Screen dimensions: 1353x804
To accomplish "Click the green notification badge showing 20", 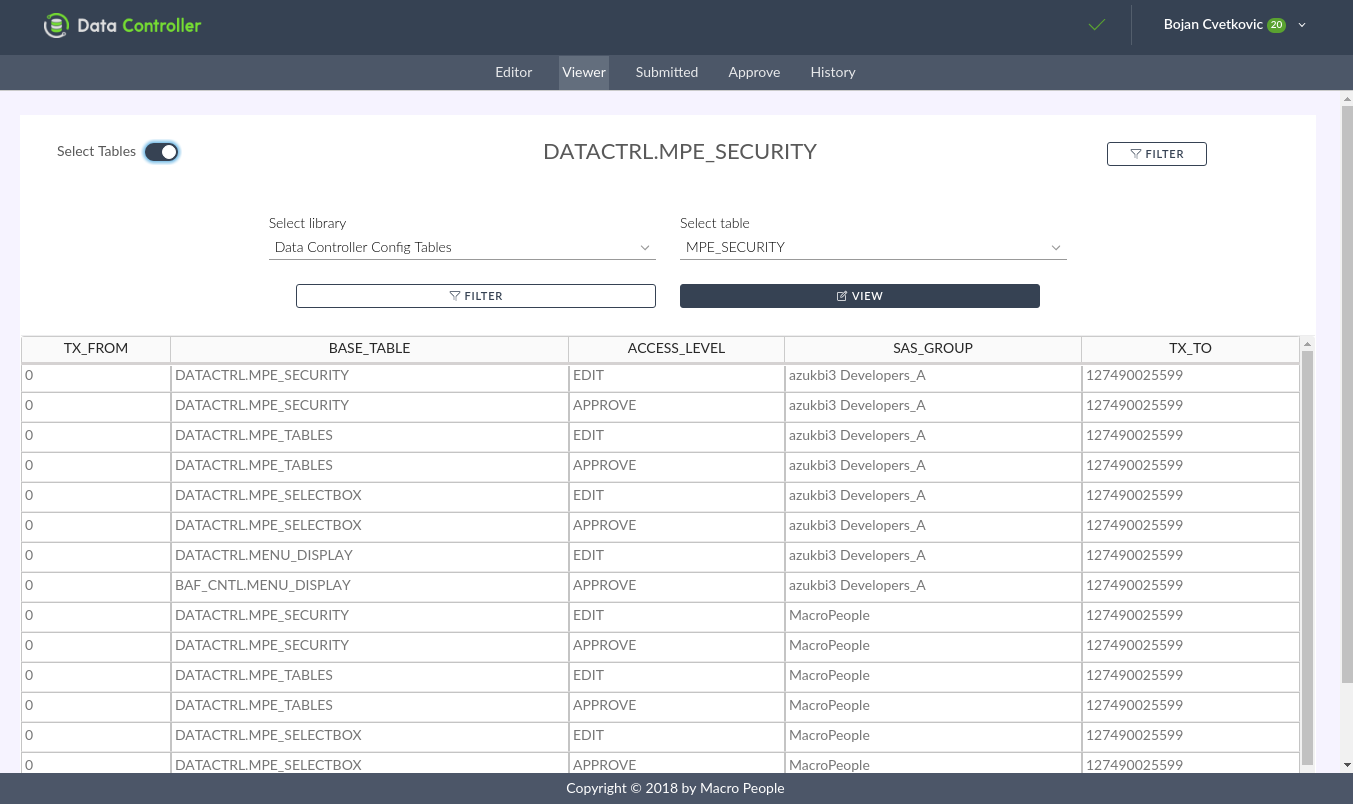I will pyautogui.click(x=1276, y=25).
